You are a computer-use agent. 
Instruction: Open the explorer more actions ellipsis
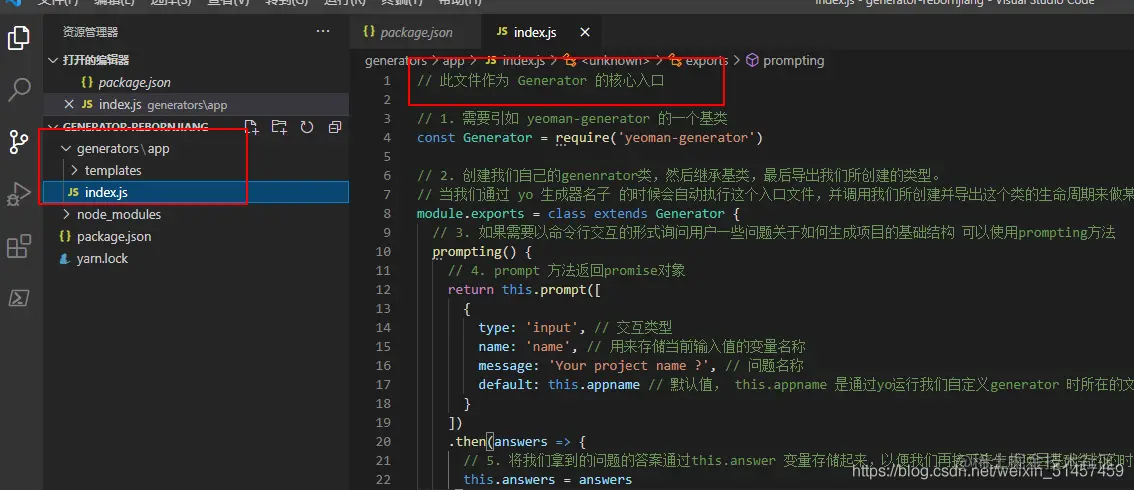(x=323, y=31)
